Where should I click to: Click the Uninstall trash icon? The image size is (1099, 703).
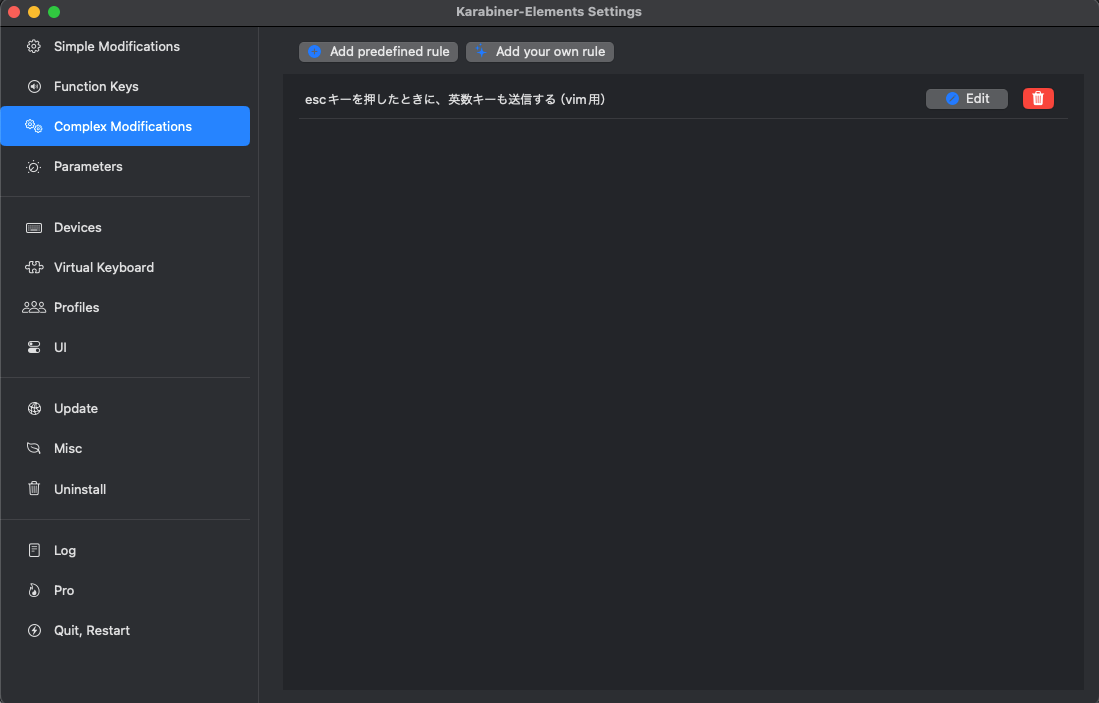pyautogui.click(x=32, y=489)
